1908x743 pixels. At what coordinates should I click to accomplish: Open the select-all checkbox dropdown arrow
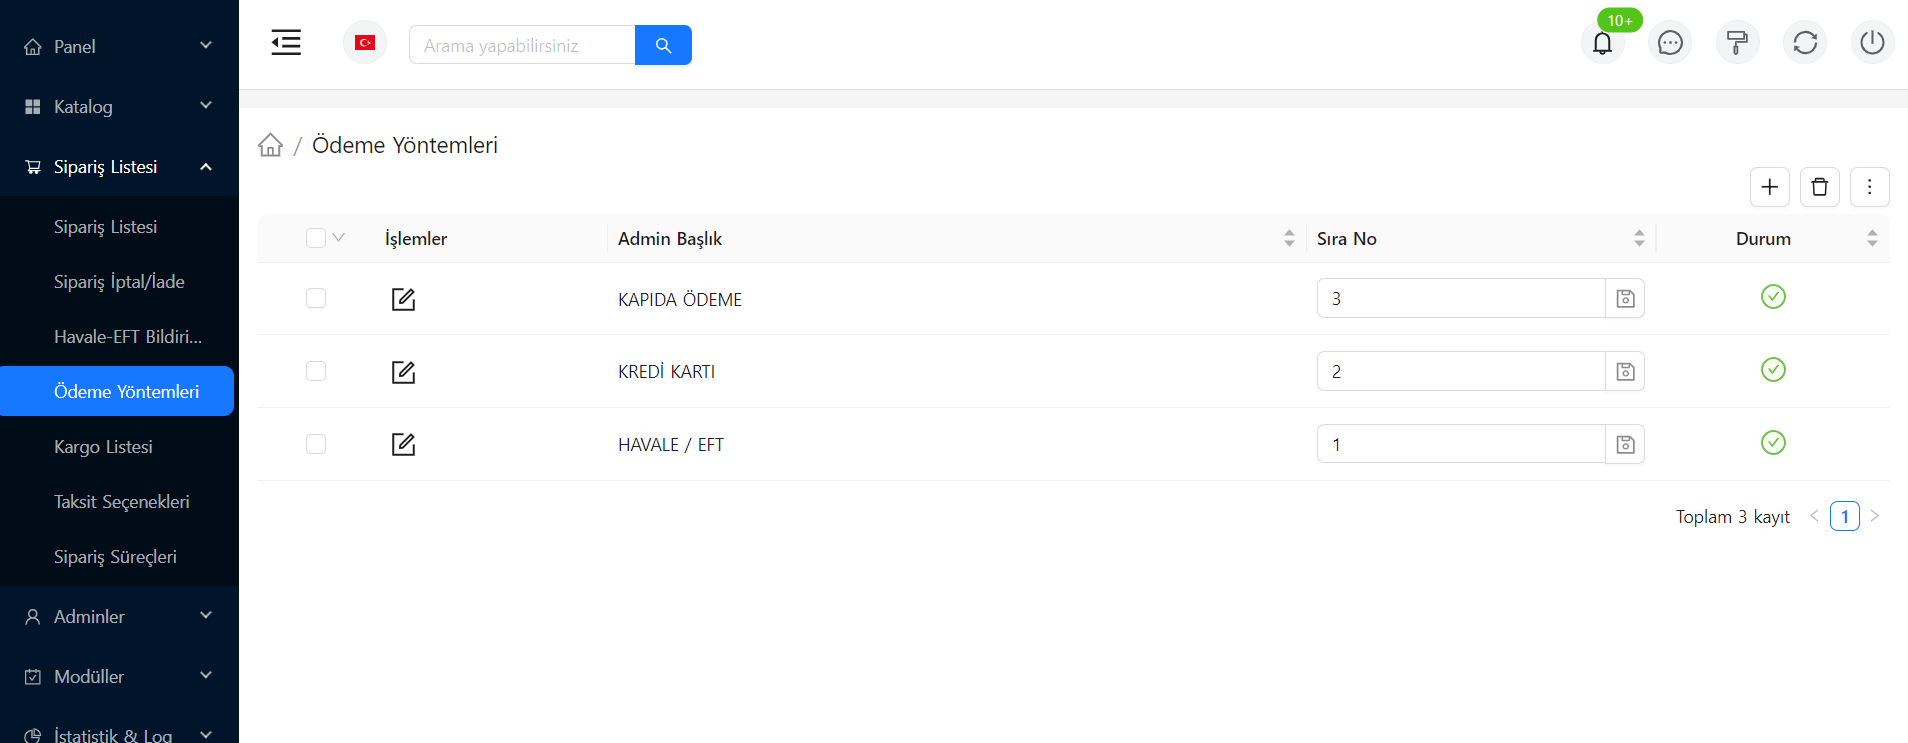coord(339,238)
